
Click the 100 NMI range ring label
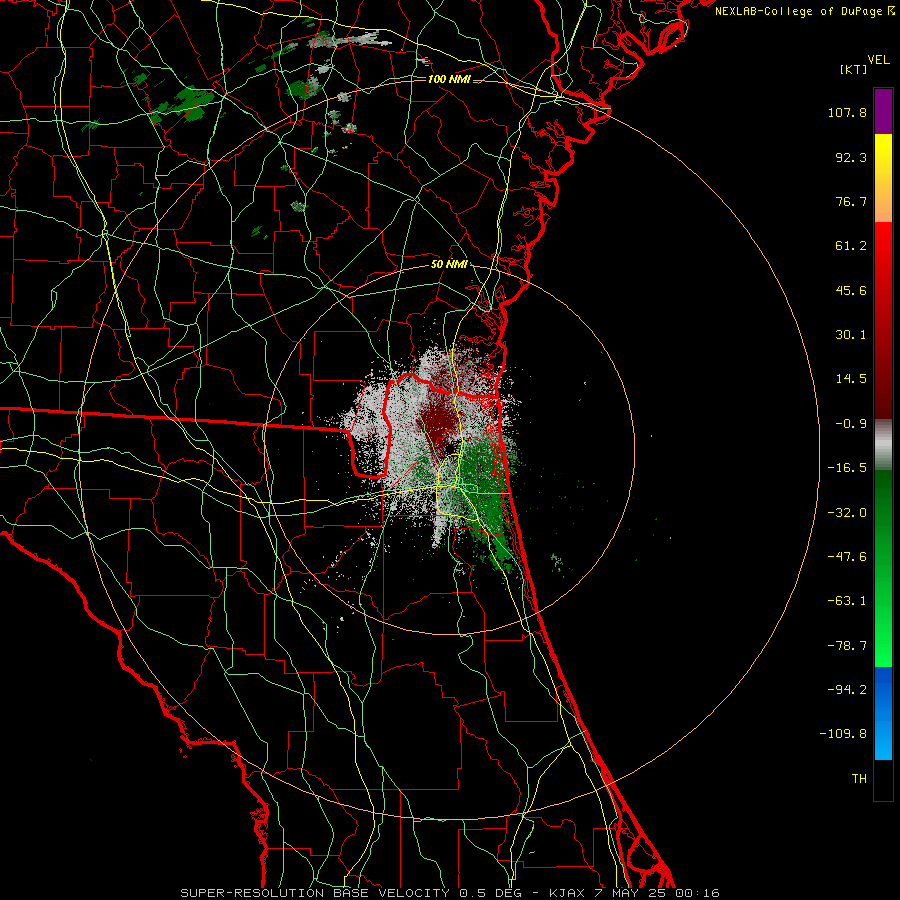(x=449, y=79)
